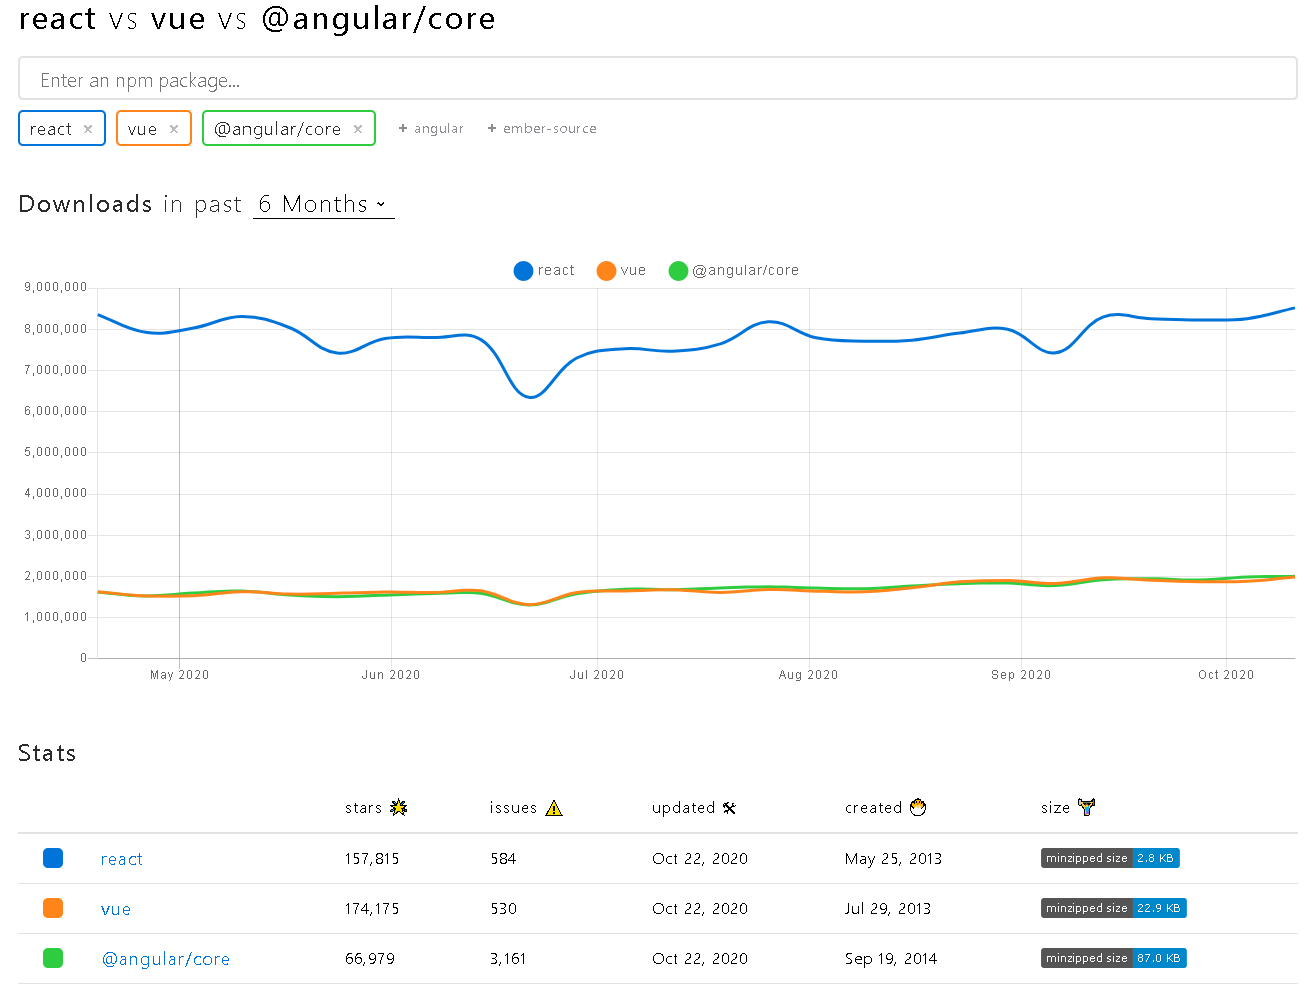Viewport: 1310px width, 992px height.
Task: Click the green @angular/core color swatch in Stats
Action: click(53, 958)
